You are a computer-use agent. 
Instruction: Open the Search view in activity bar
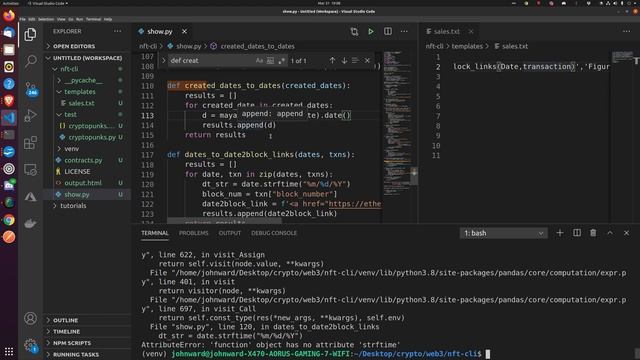point(30,62)
